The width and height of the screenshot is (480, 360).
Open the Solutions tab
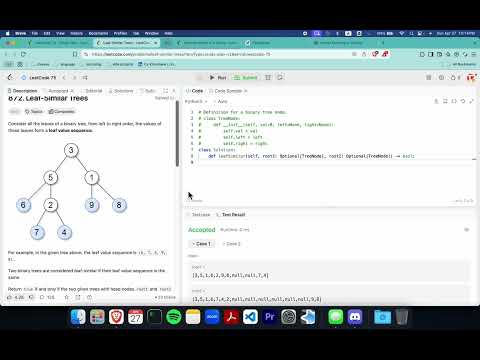point(121,91)
